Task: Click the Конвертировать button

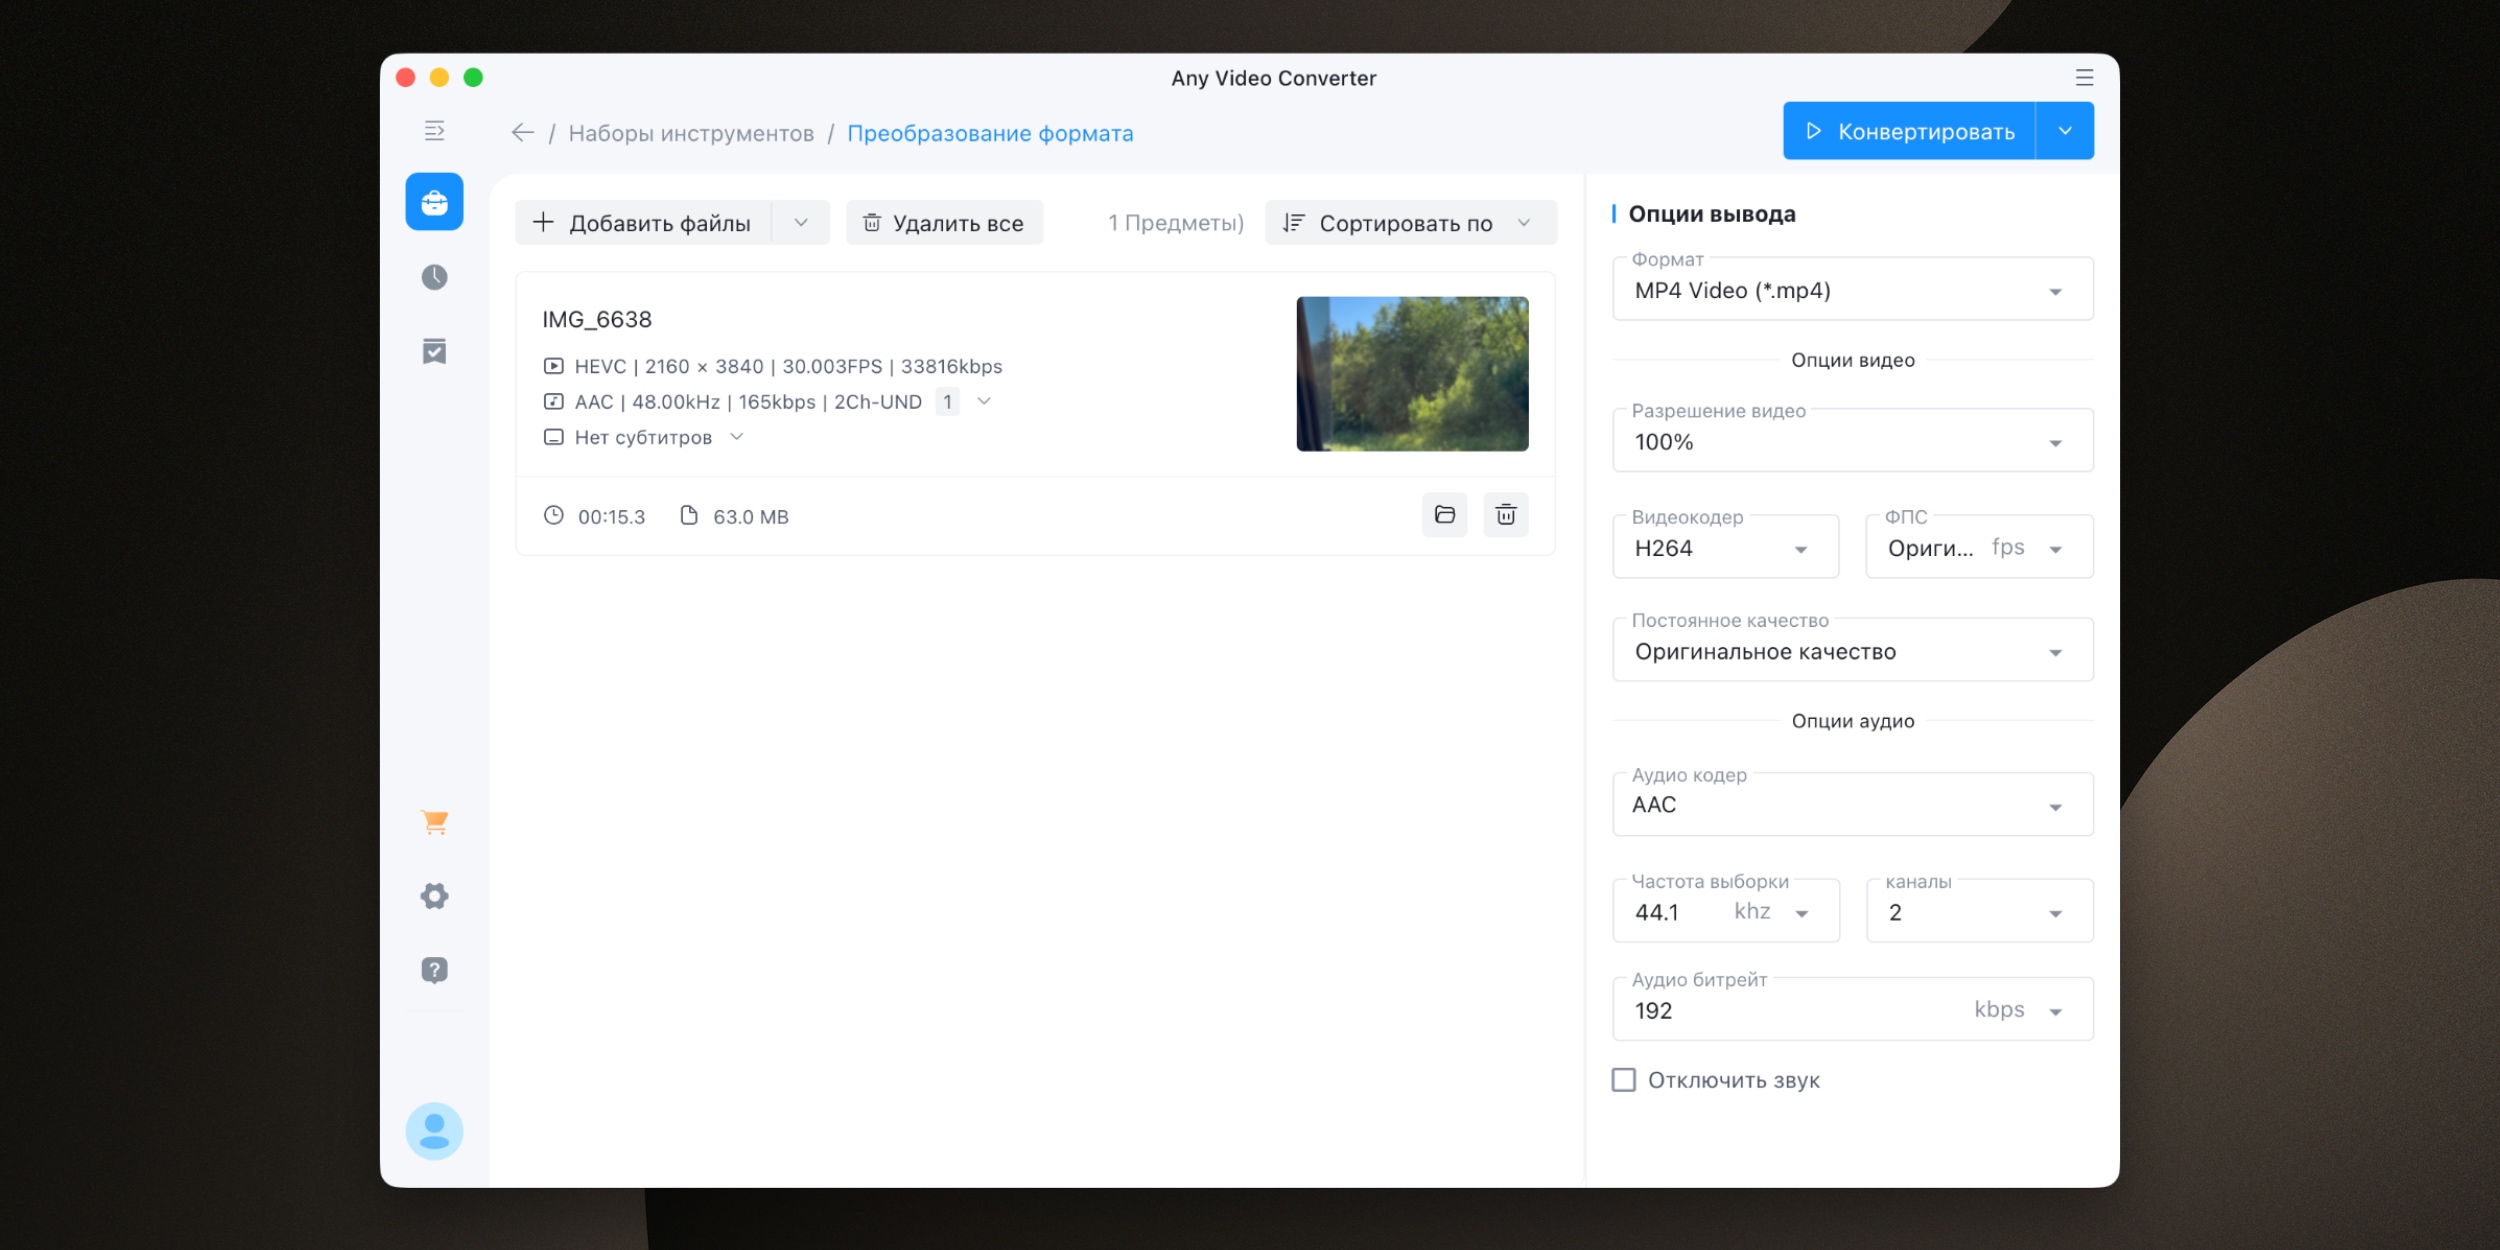Action: point(1909,131)
